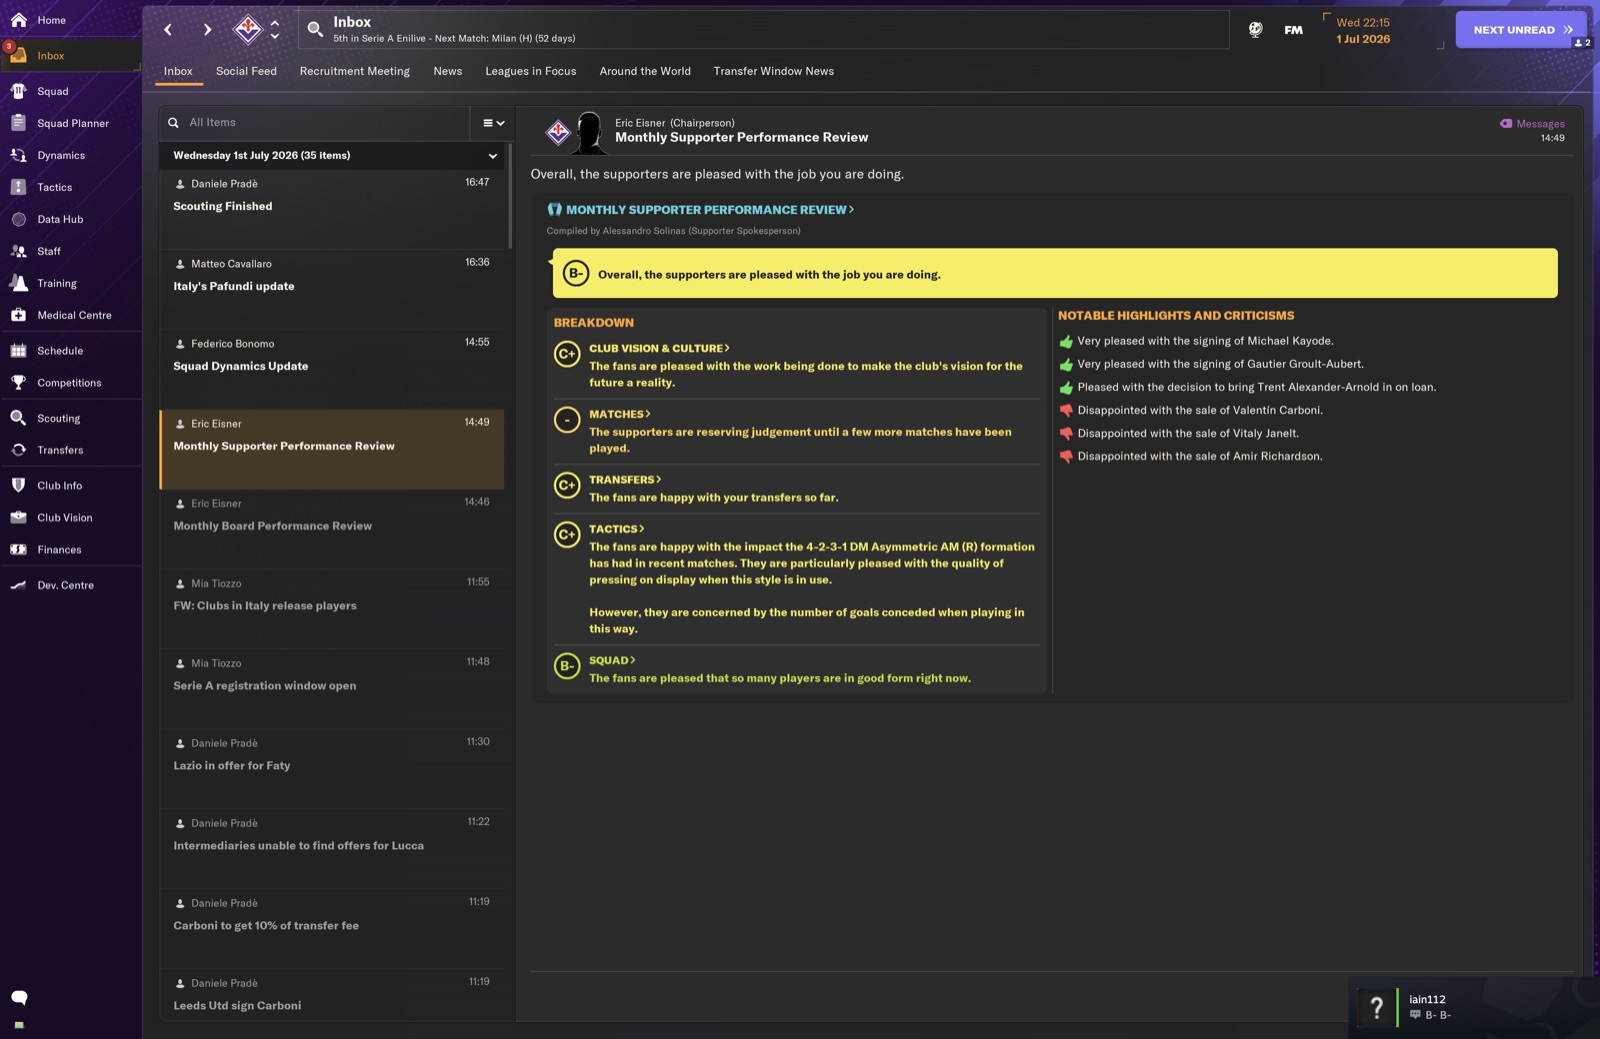The width and height of the screenshot is (1600, 1039).
Task: Open Italy's Pafundi update message
Action: click(332, 289)
